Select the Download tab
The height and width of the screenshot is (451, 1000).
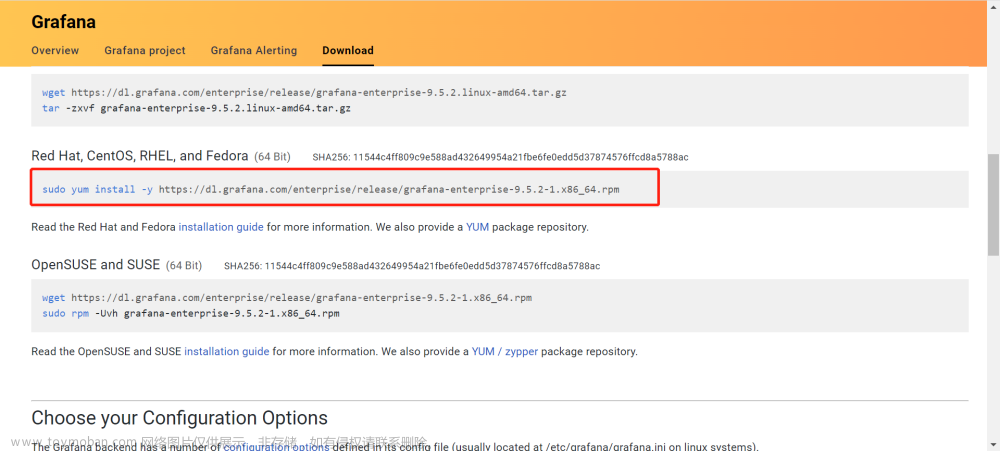(348, 50)
